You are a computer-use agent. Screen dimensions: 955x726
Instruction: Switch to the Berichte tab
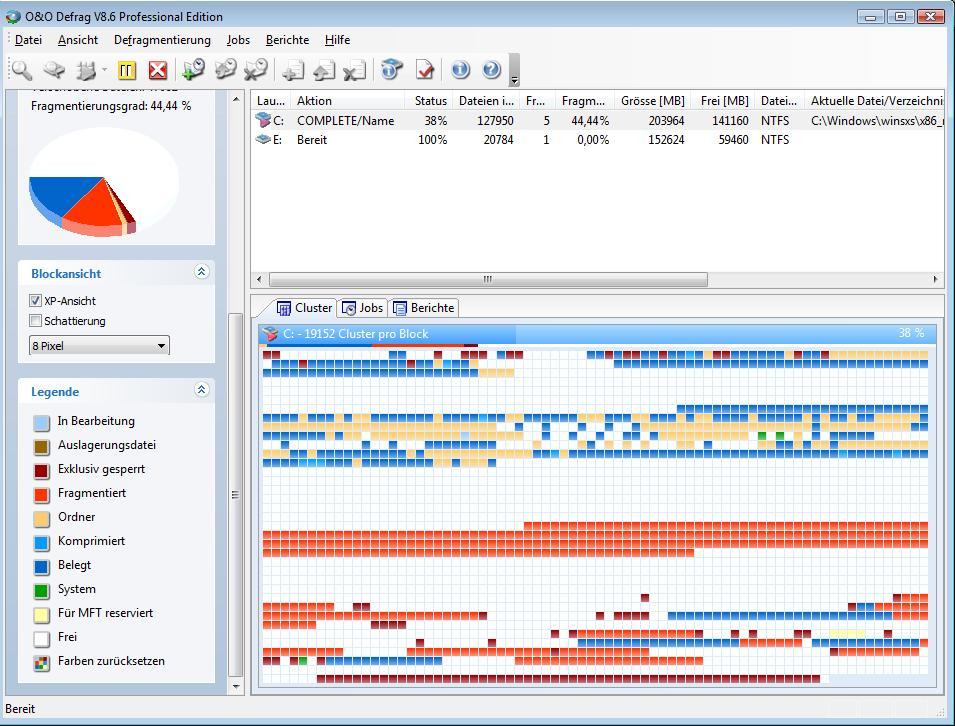[x=425, y=308]
